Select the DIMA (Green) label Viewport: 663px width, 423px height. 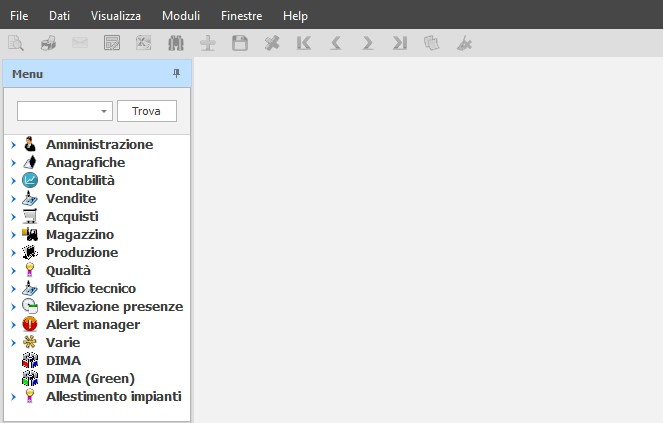point(90,378)
